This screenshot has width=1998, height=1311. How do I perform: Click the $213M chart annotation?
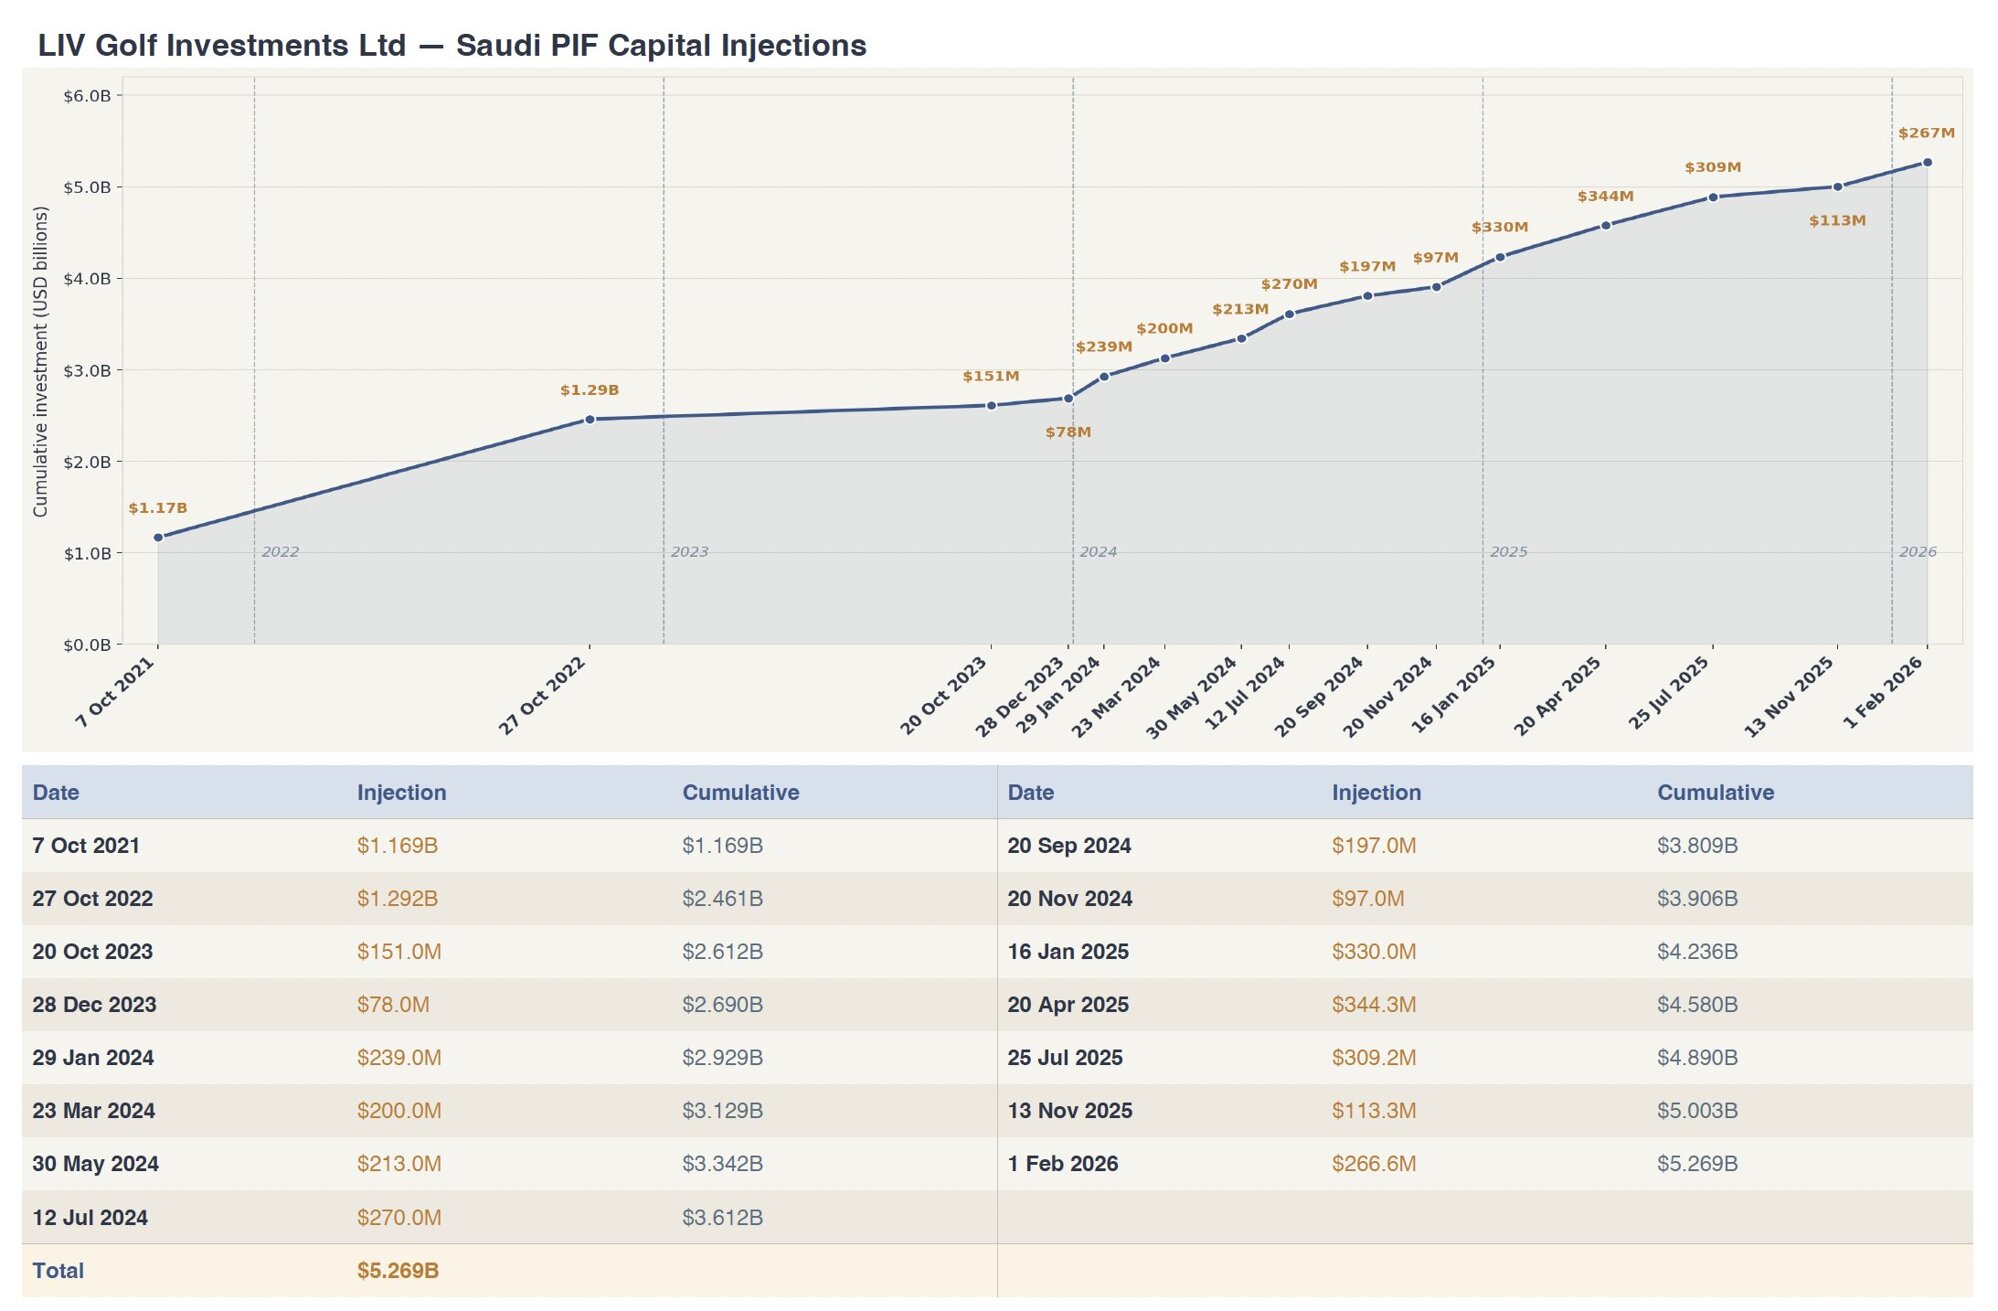pos(1241,309)
